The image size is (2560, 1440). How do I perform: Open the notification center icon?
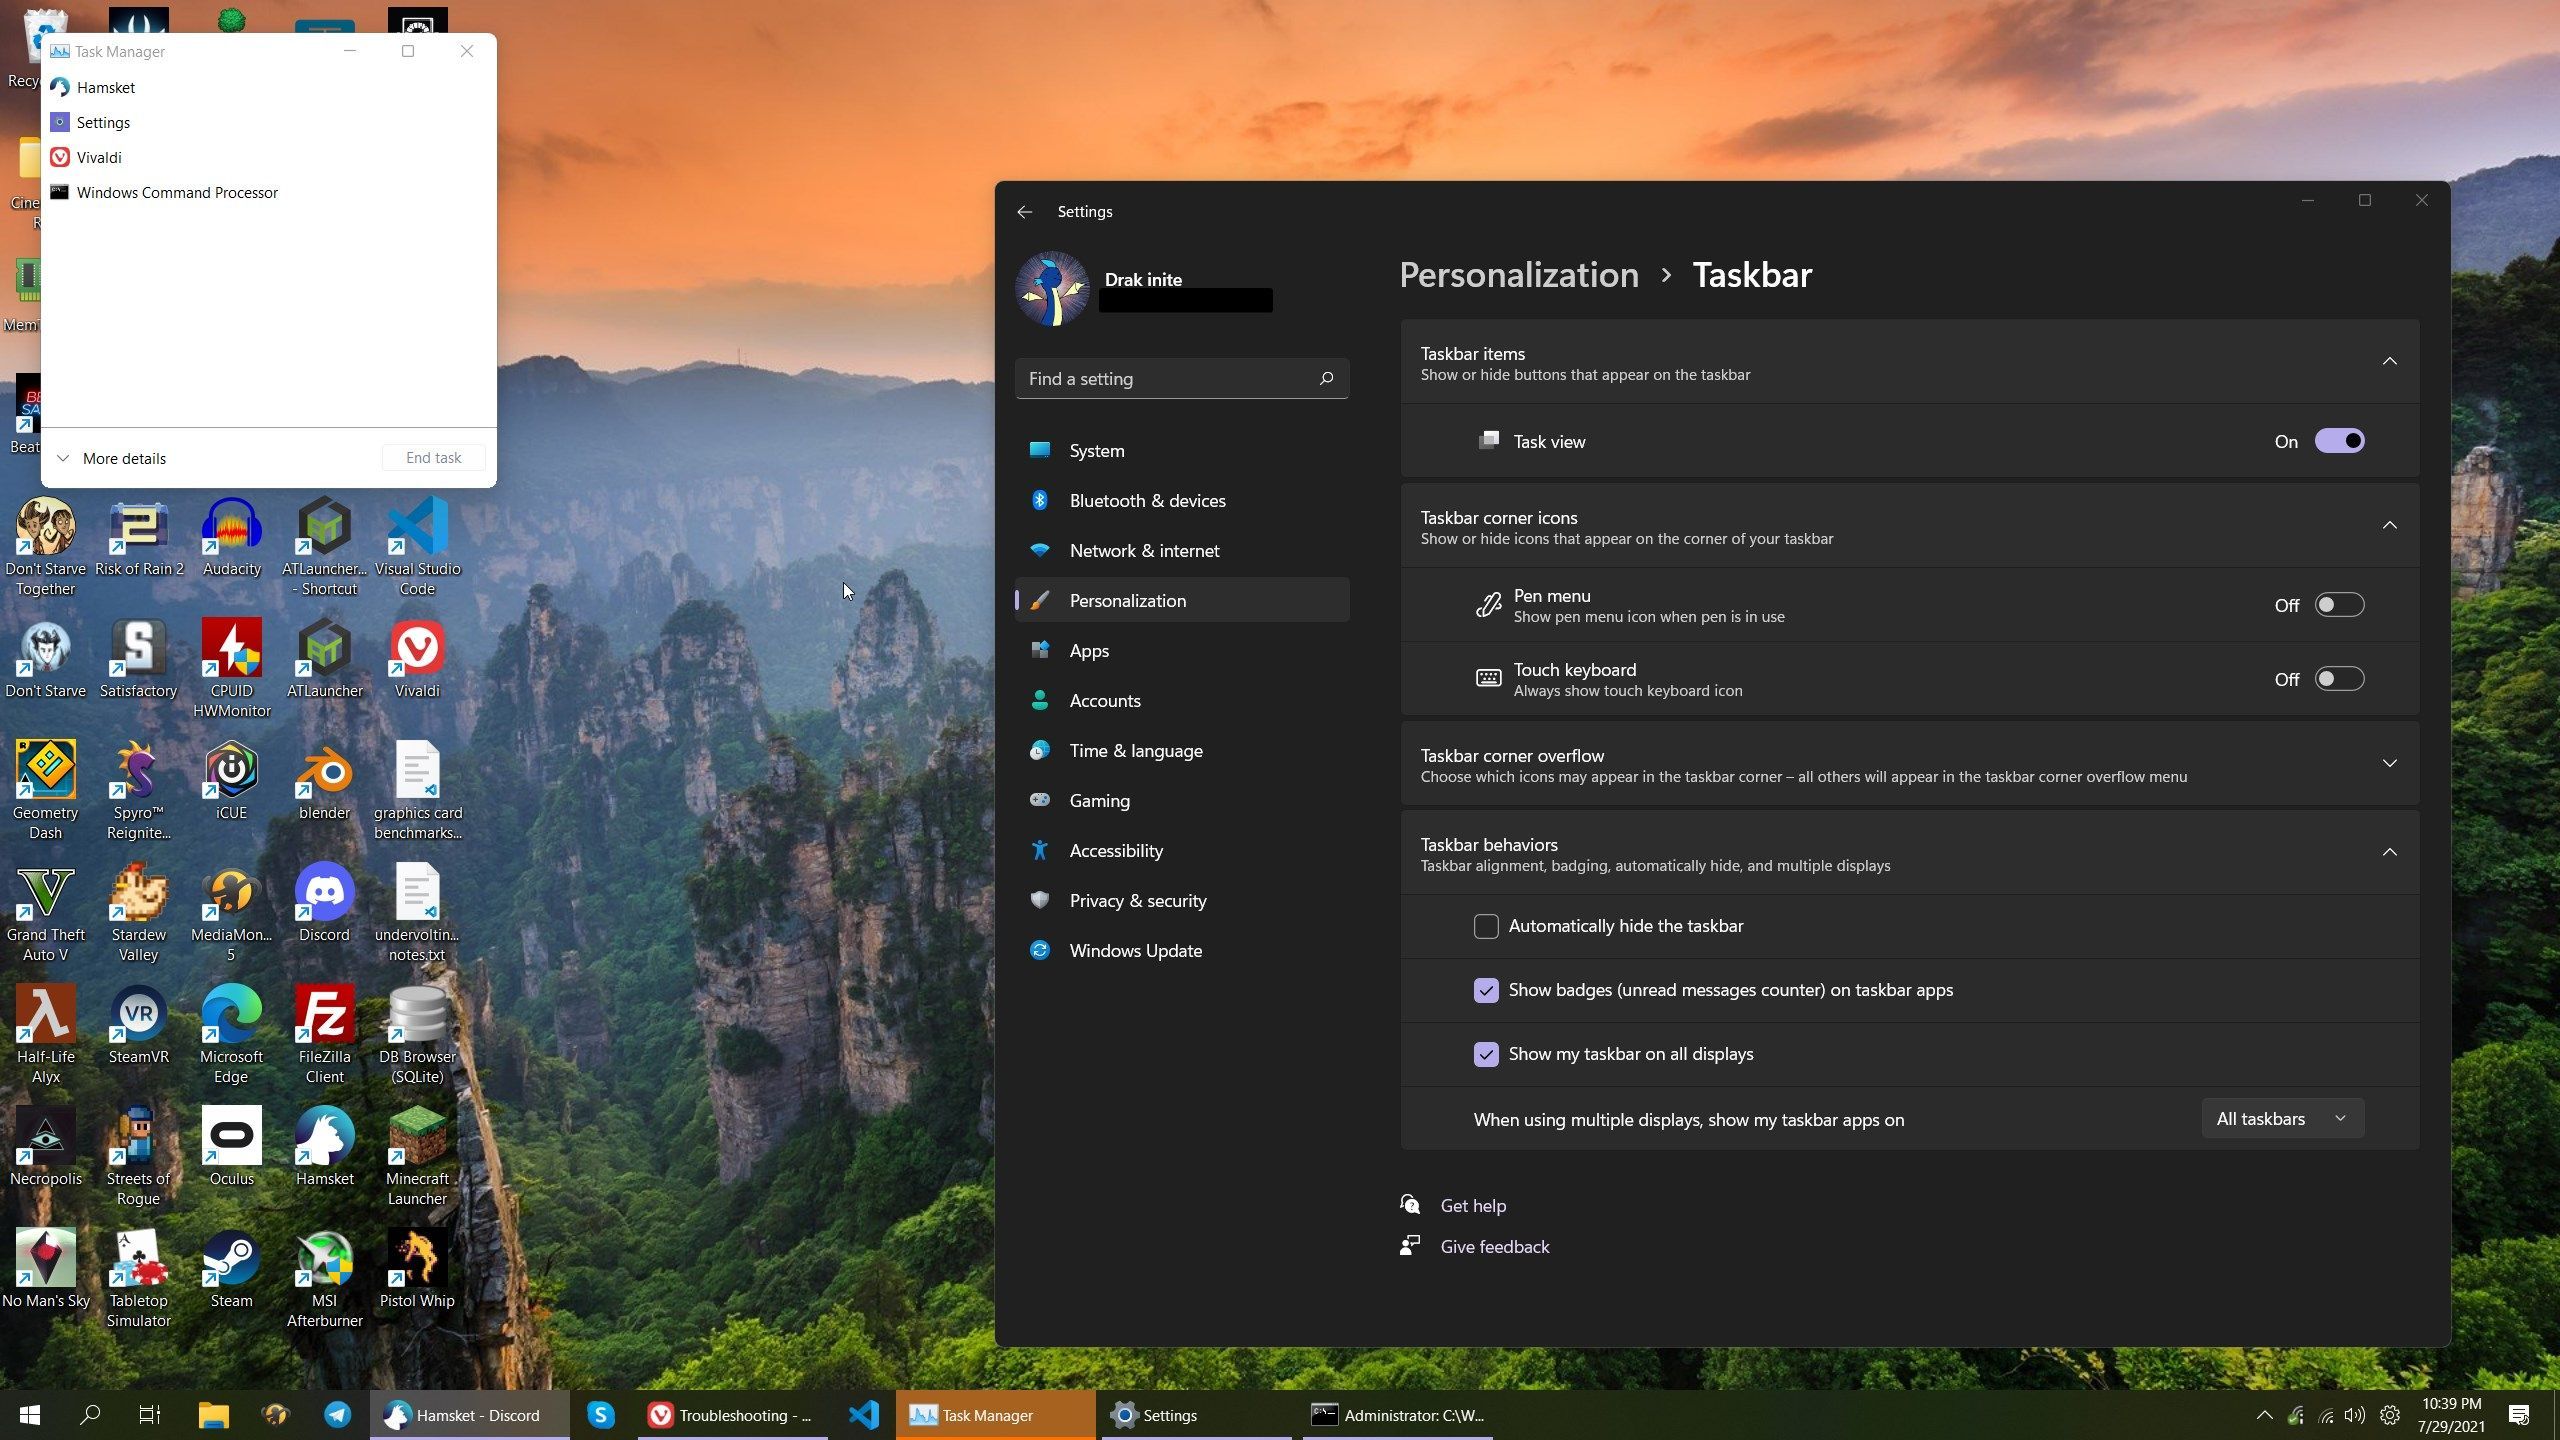2519,1415
